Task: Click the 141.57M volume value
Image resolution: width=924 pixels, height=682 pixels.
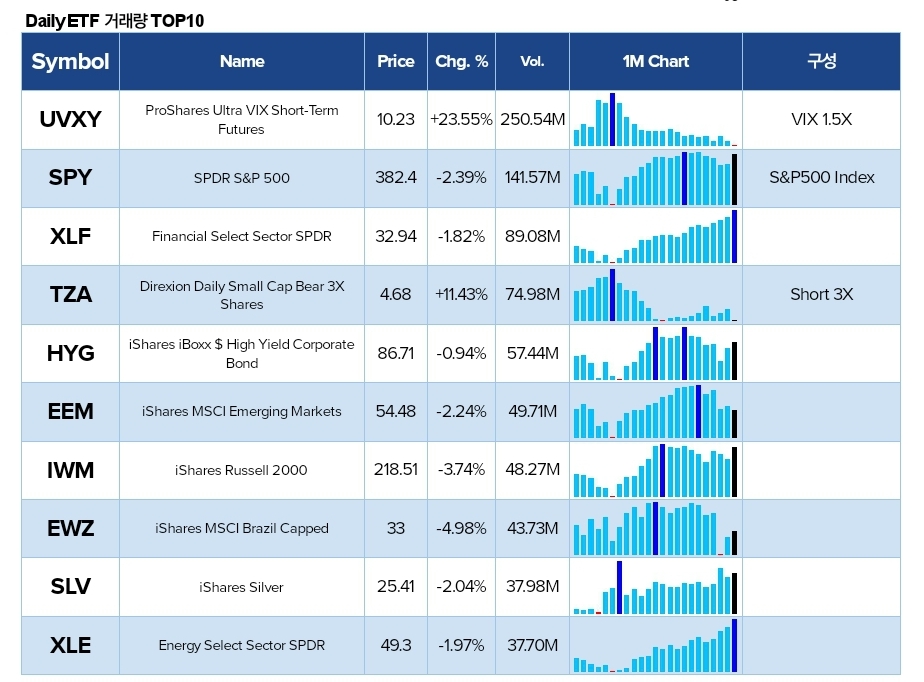Action: point(533,177)
